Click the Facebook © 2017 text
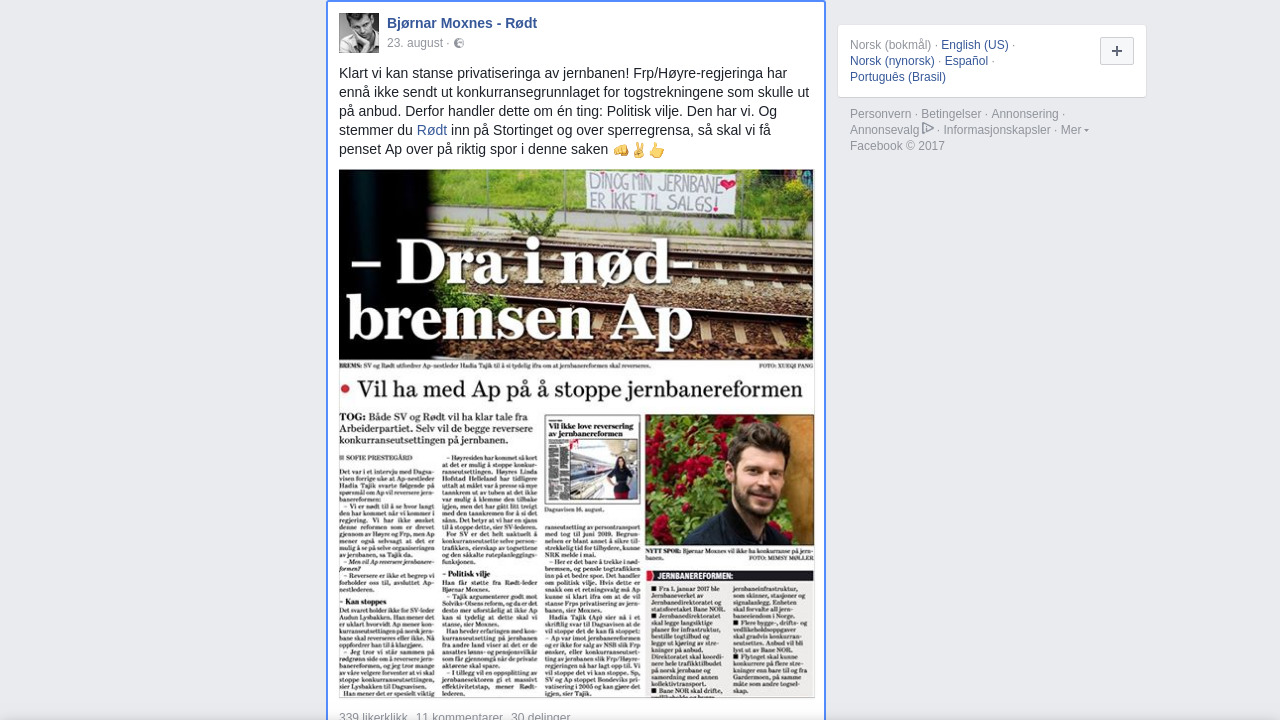Image resolution: width=1280 pixels, height=720 pixels. [x=897, y=146]
